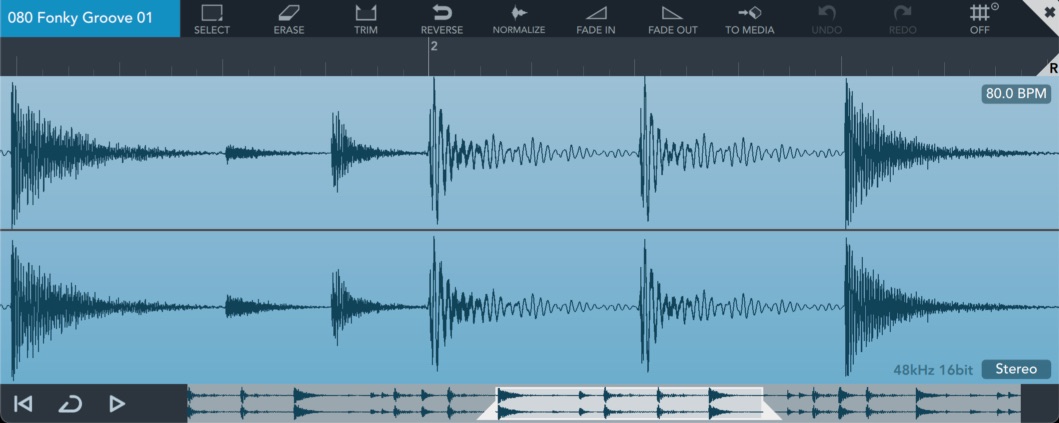Jump to the sample start
The height and width of the screenshot is (423, 1059).
23,404
